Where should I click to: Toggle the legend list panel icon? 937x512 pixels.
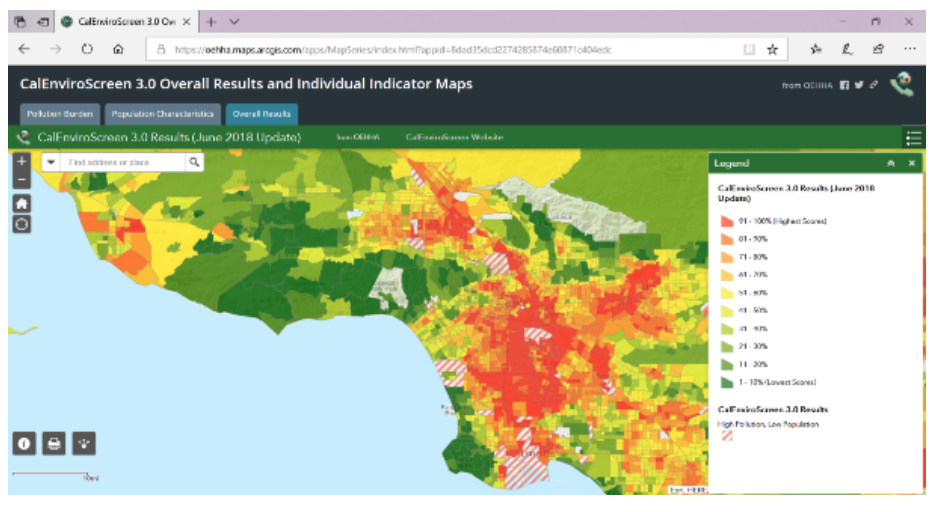click(912, 138)
